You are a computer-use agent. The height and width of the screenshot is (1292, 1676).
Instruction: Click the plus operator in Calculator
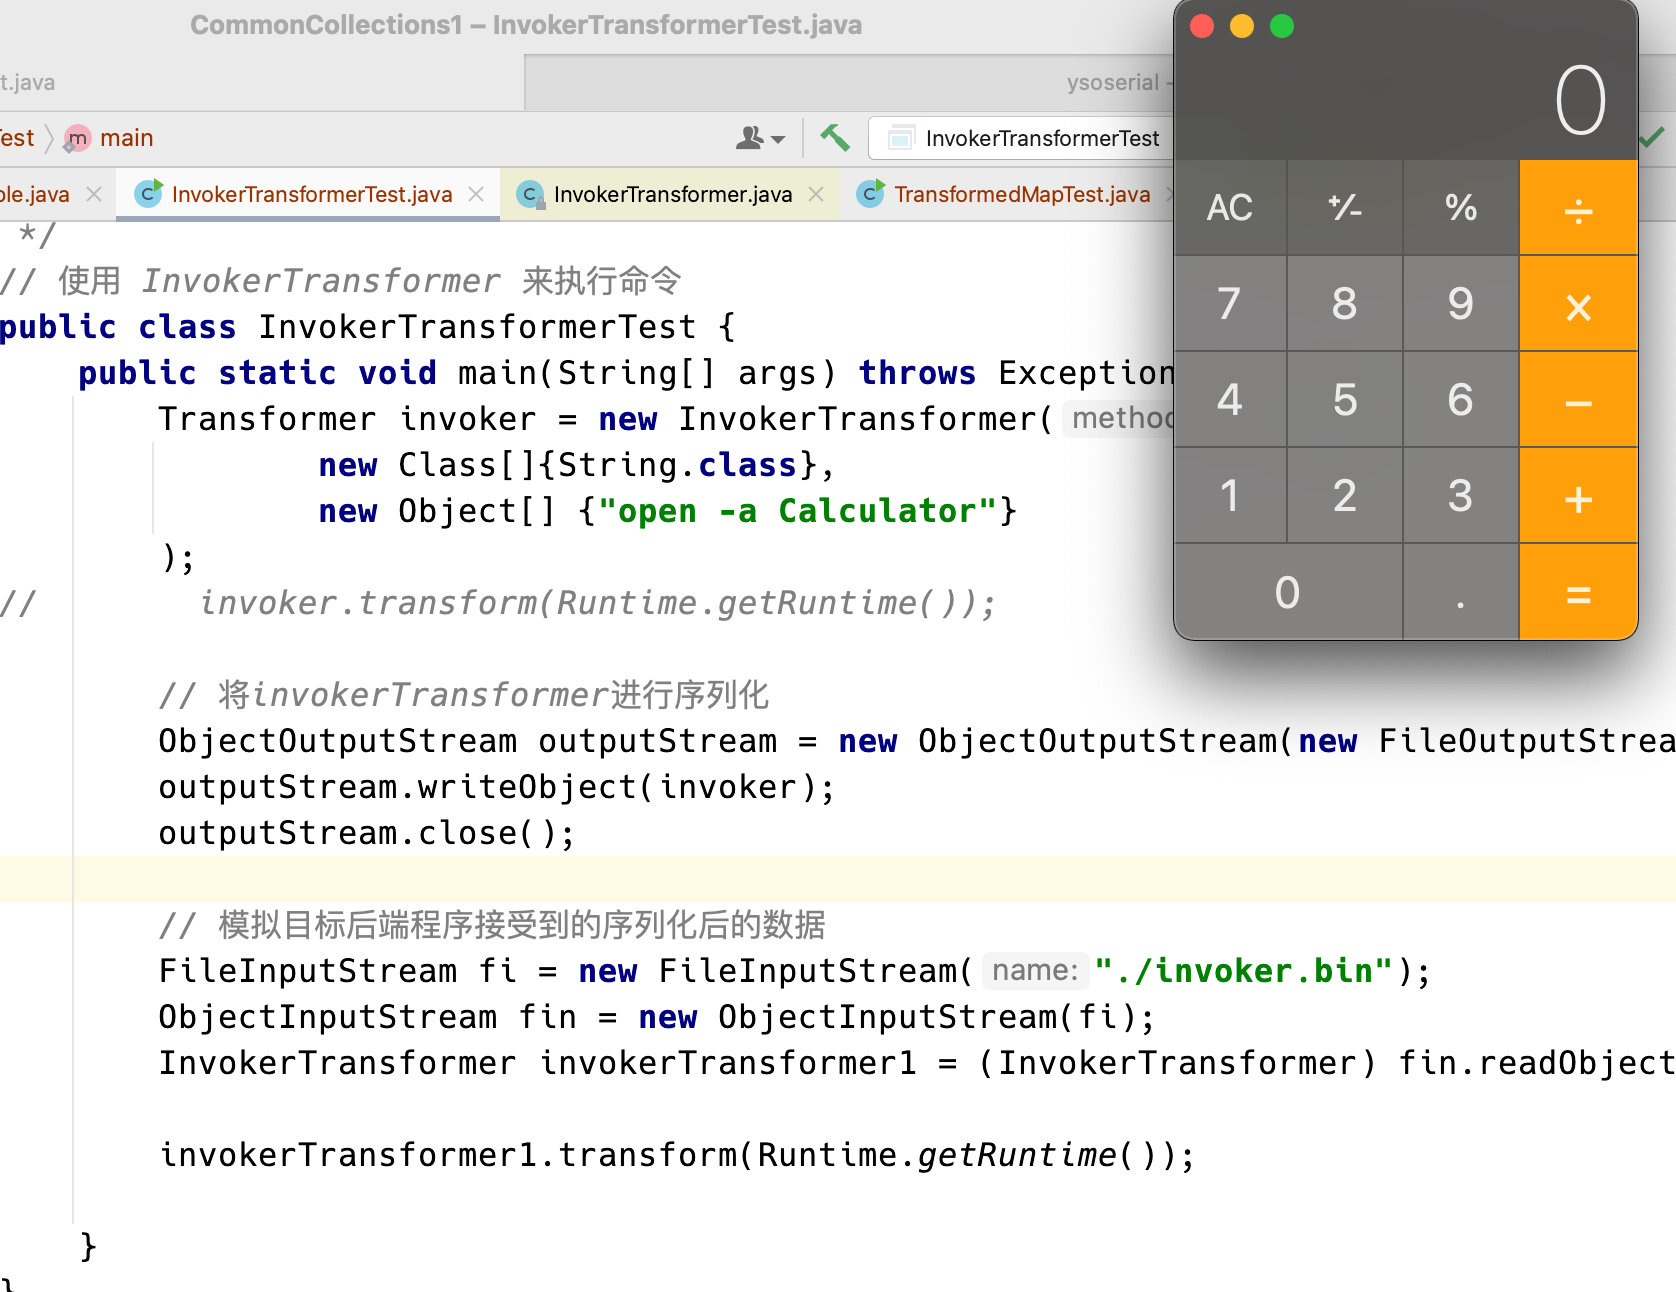(x=1578, y=496)
